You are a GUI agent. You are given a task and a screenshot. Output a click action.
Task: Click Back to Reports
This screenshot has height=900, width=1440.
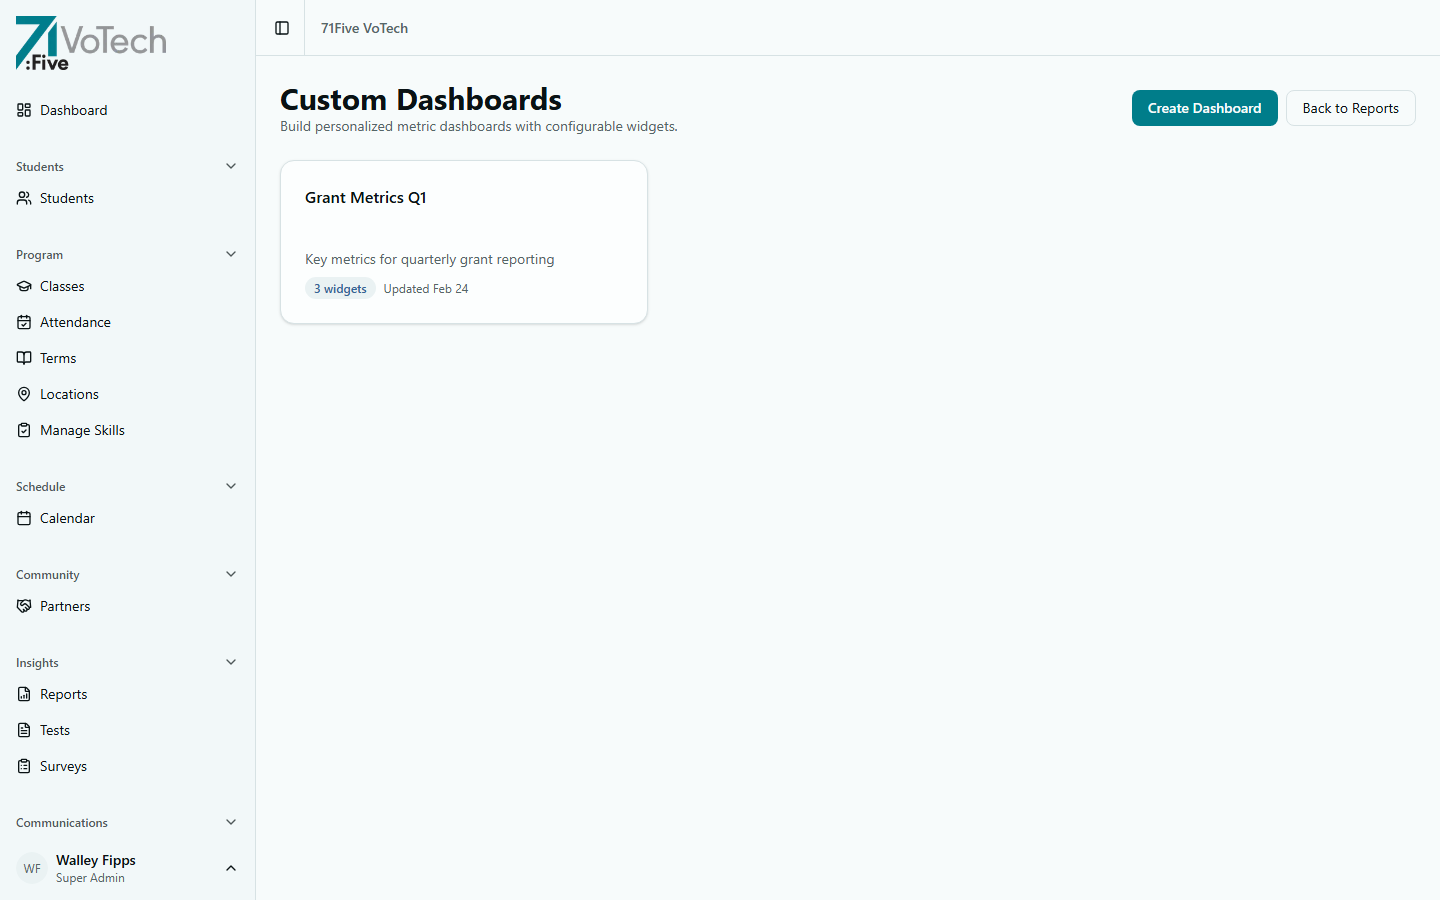[1350, 108]
